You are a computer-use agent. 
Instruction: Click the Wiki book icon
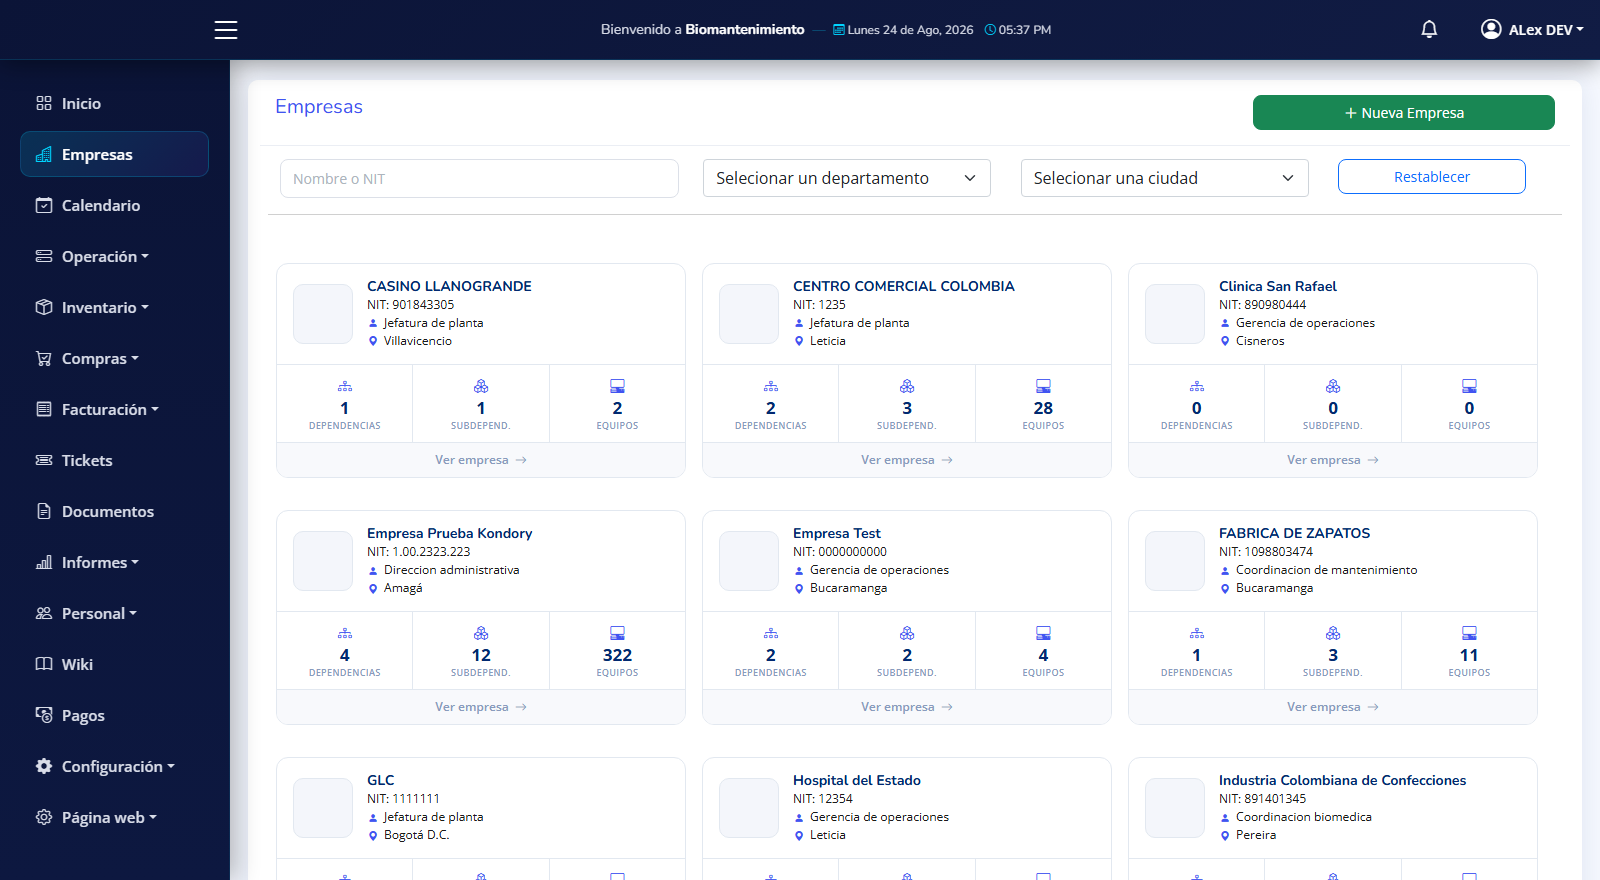pos(44,664)
